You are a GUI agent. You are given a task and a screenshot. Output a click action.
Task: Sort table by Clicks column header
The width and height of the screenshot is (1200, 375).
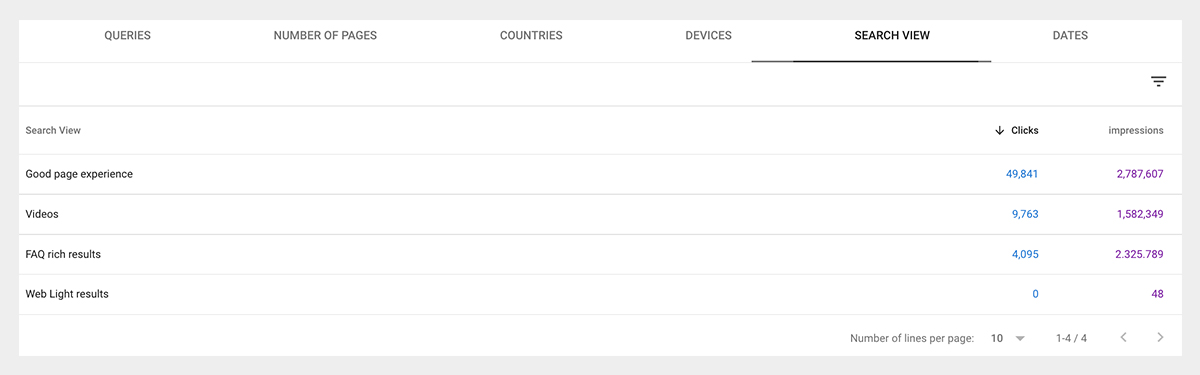1025,131
